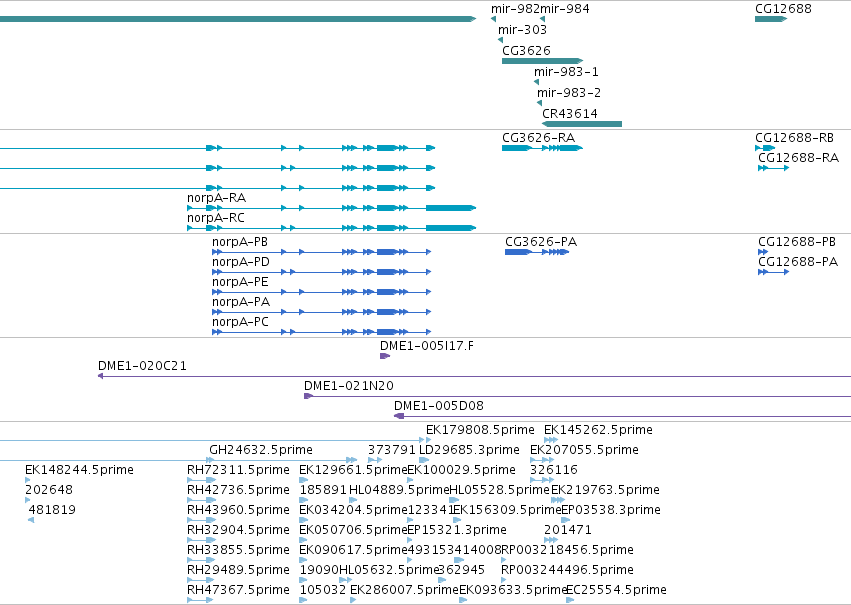This screenshot has height=605, width=851.
Task: Click the norpA-PA protein label
Action: click(x=241, y=302)
